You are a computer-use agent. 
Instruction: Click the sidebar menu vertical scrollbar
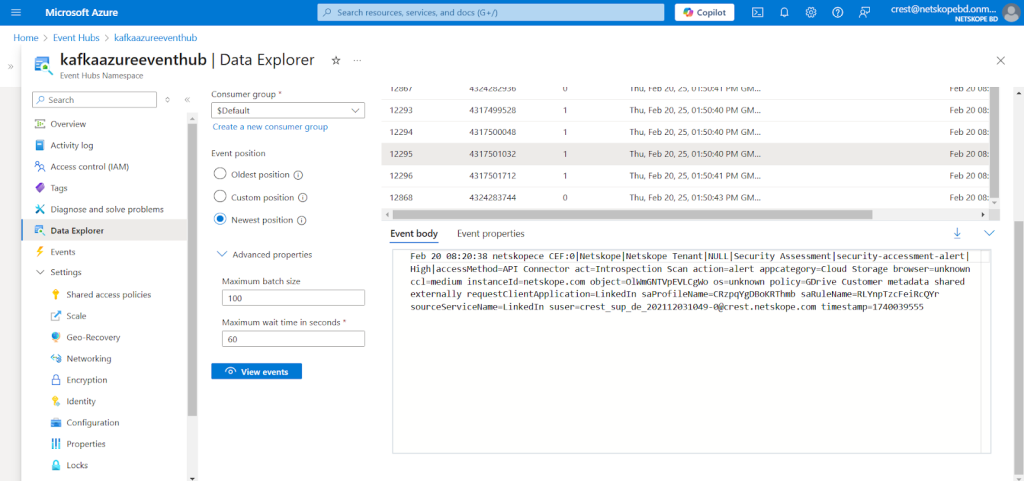click(x=191, y=269)
